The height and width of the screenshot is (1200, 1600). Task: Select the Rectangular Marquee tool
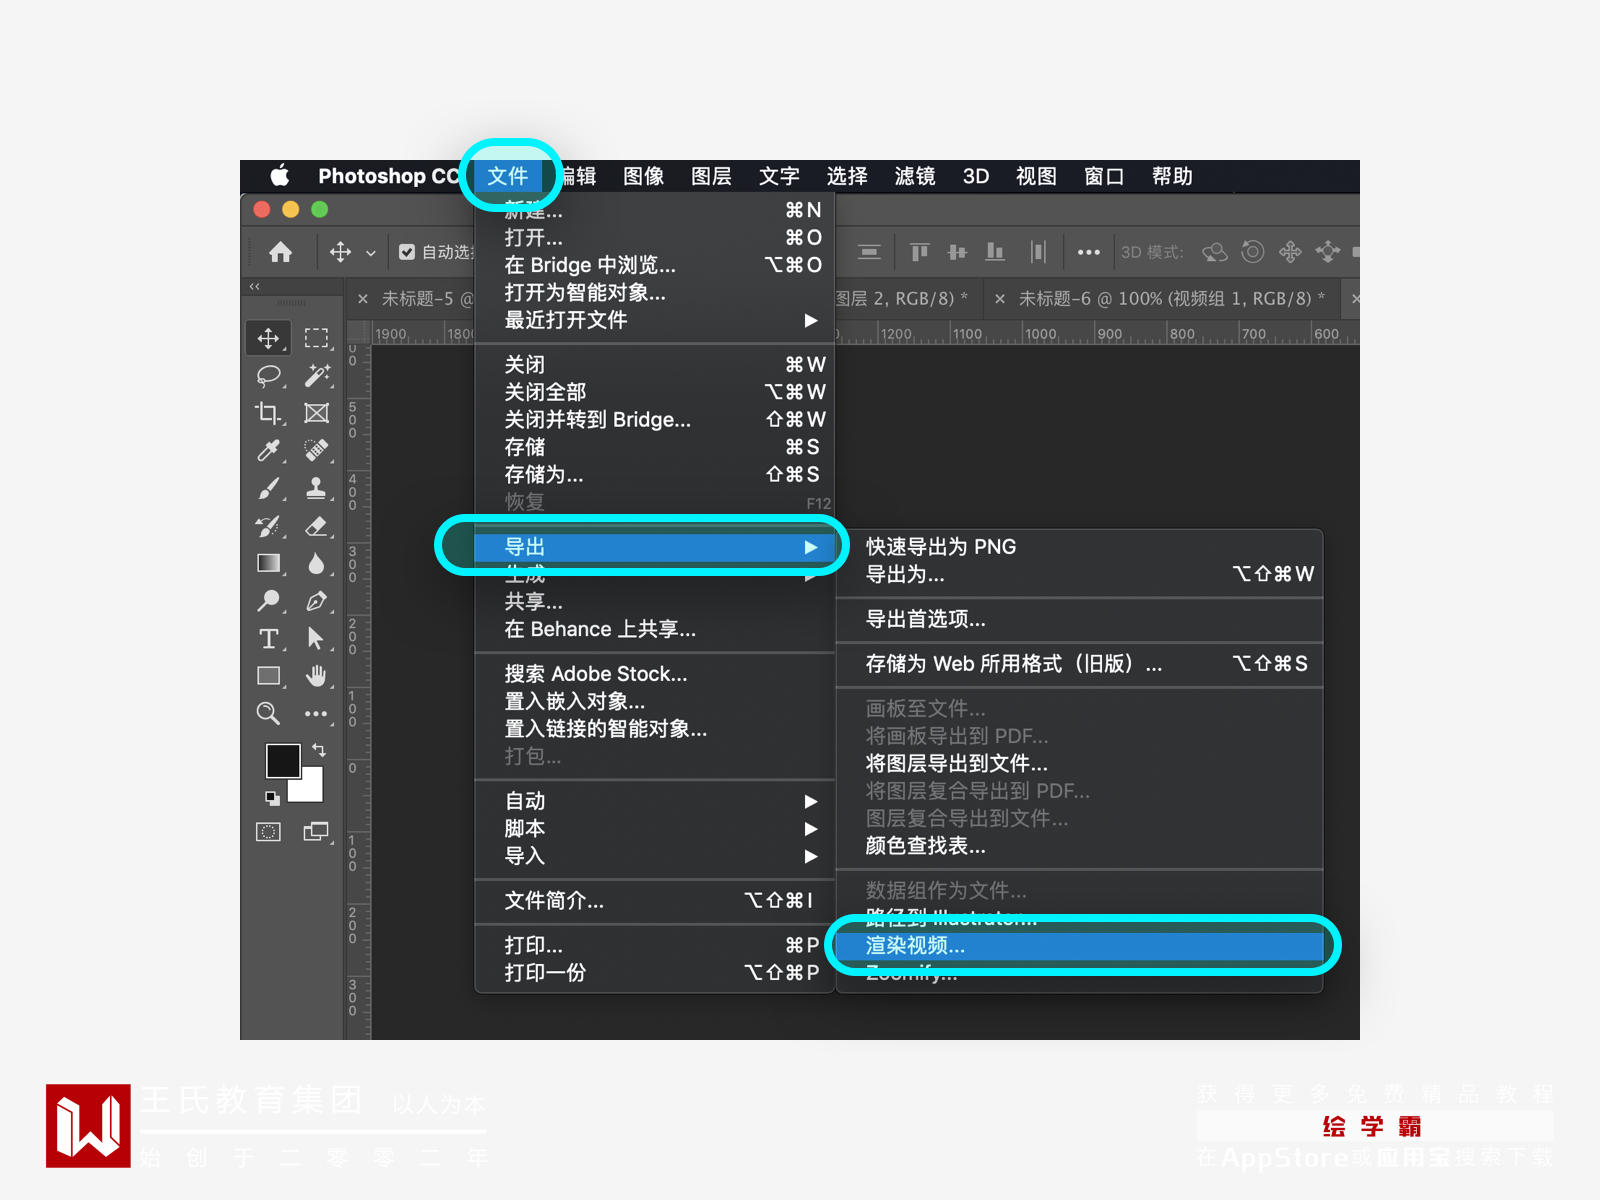pyautogui.click(x=316, y=338)
